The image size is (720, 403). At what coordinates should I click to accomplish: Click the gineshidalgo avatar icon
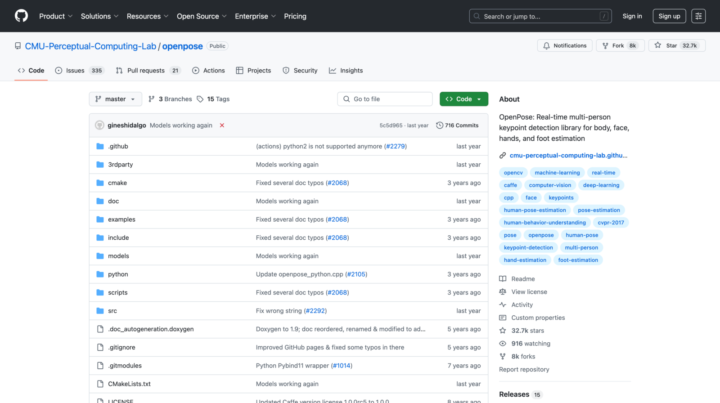pos(100,125)
